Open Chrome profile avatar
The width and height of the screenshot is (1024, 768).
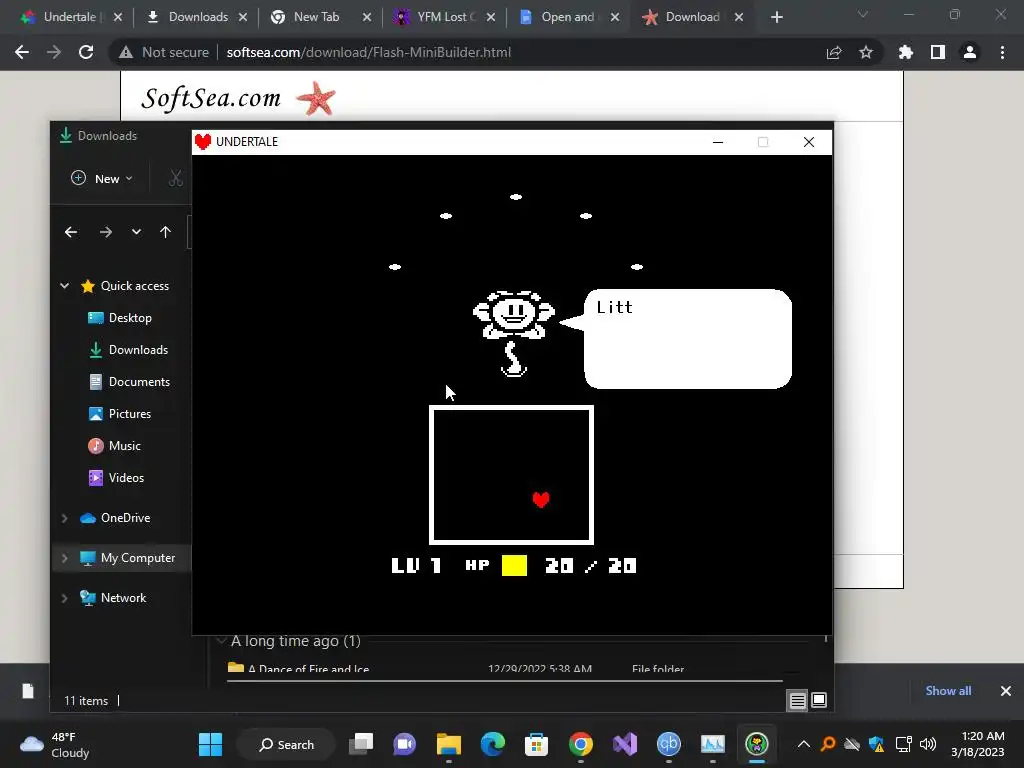coord(970,52)
